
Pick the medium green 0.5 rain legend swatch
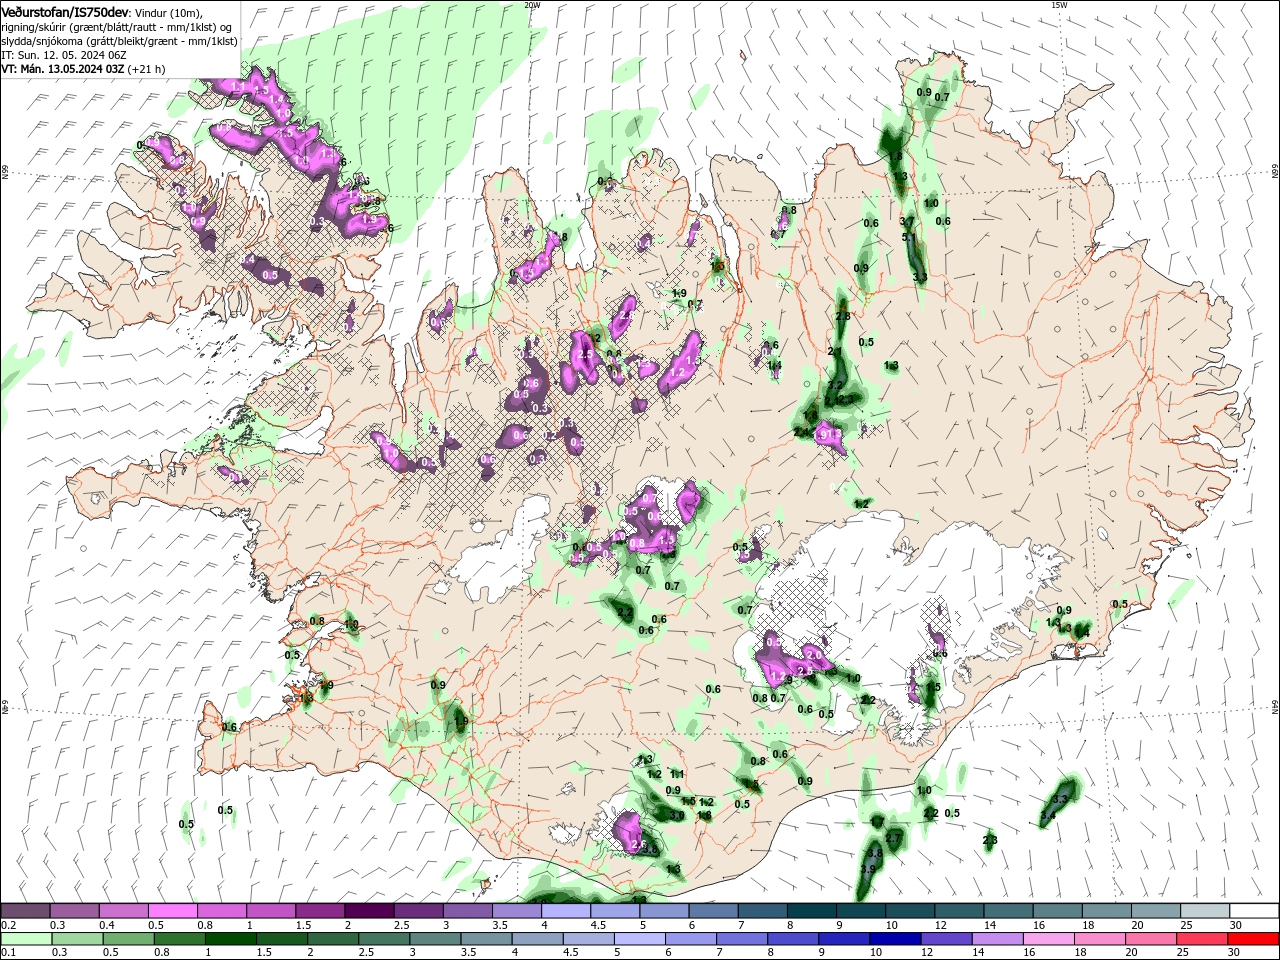[x=128, y=939]
